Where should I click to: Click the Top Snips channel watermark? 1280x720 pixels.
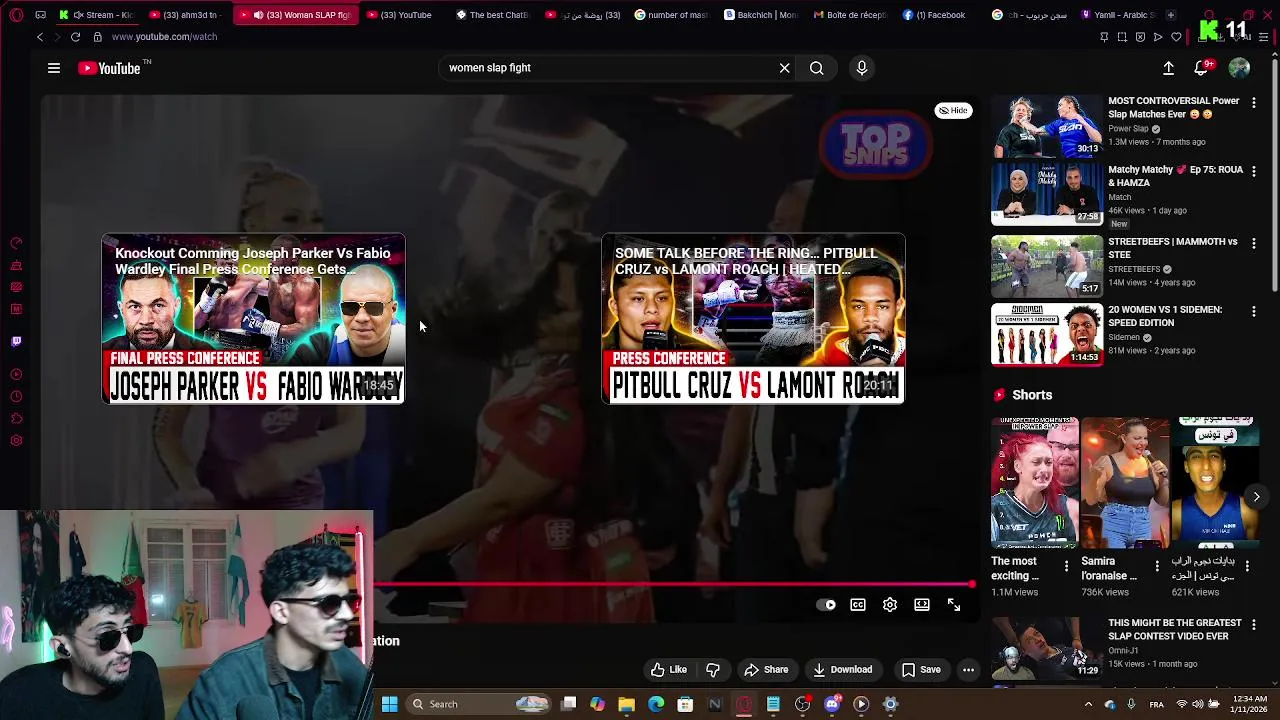coord(875,144)
